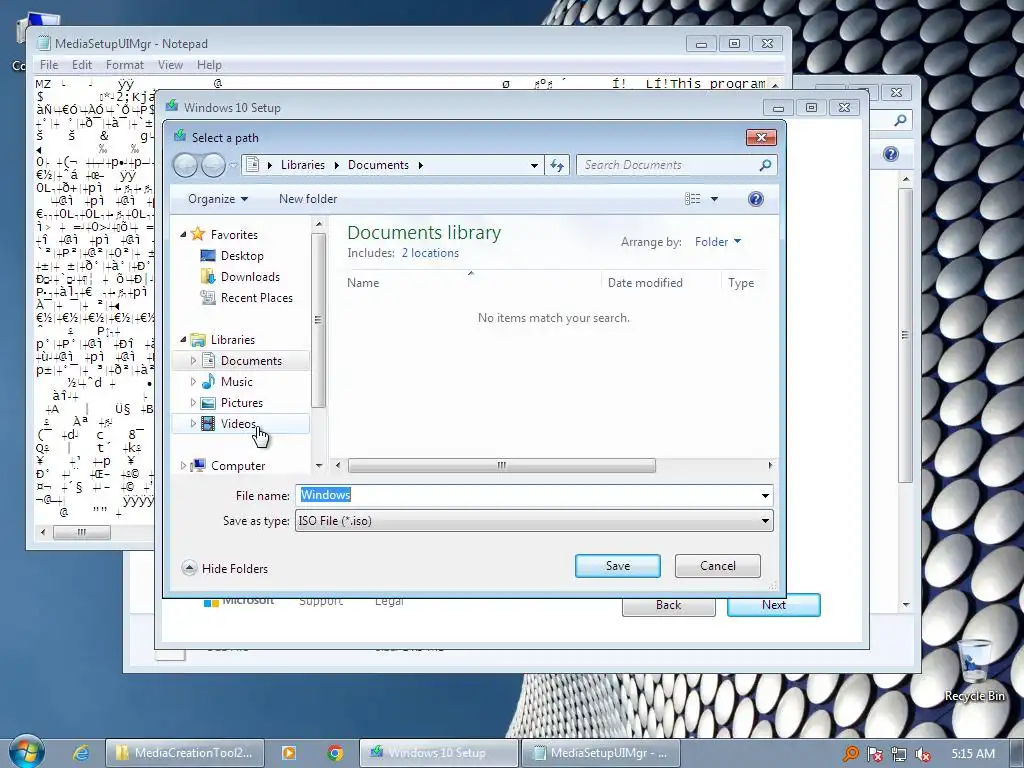
Task: Open the File name dropdown arrow
Action: (x=765, y=496)
